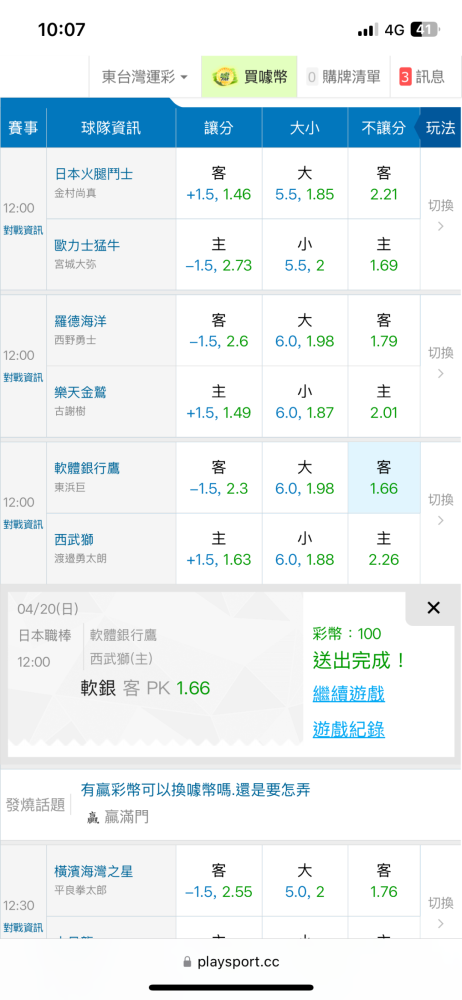
Task: Open 對戰資訊 for 羅德海洋 match
Action: click(23, 377)
